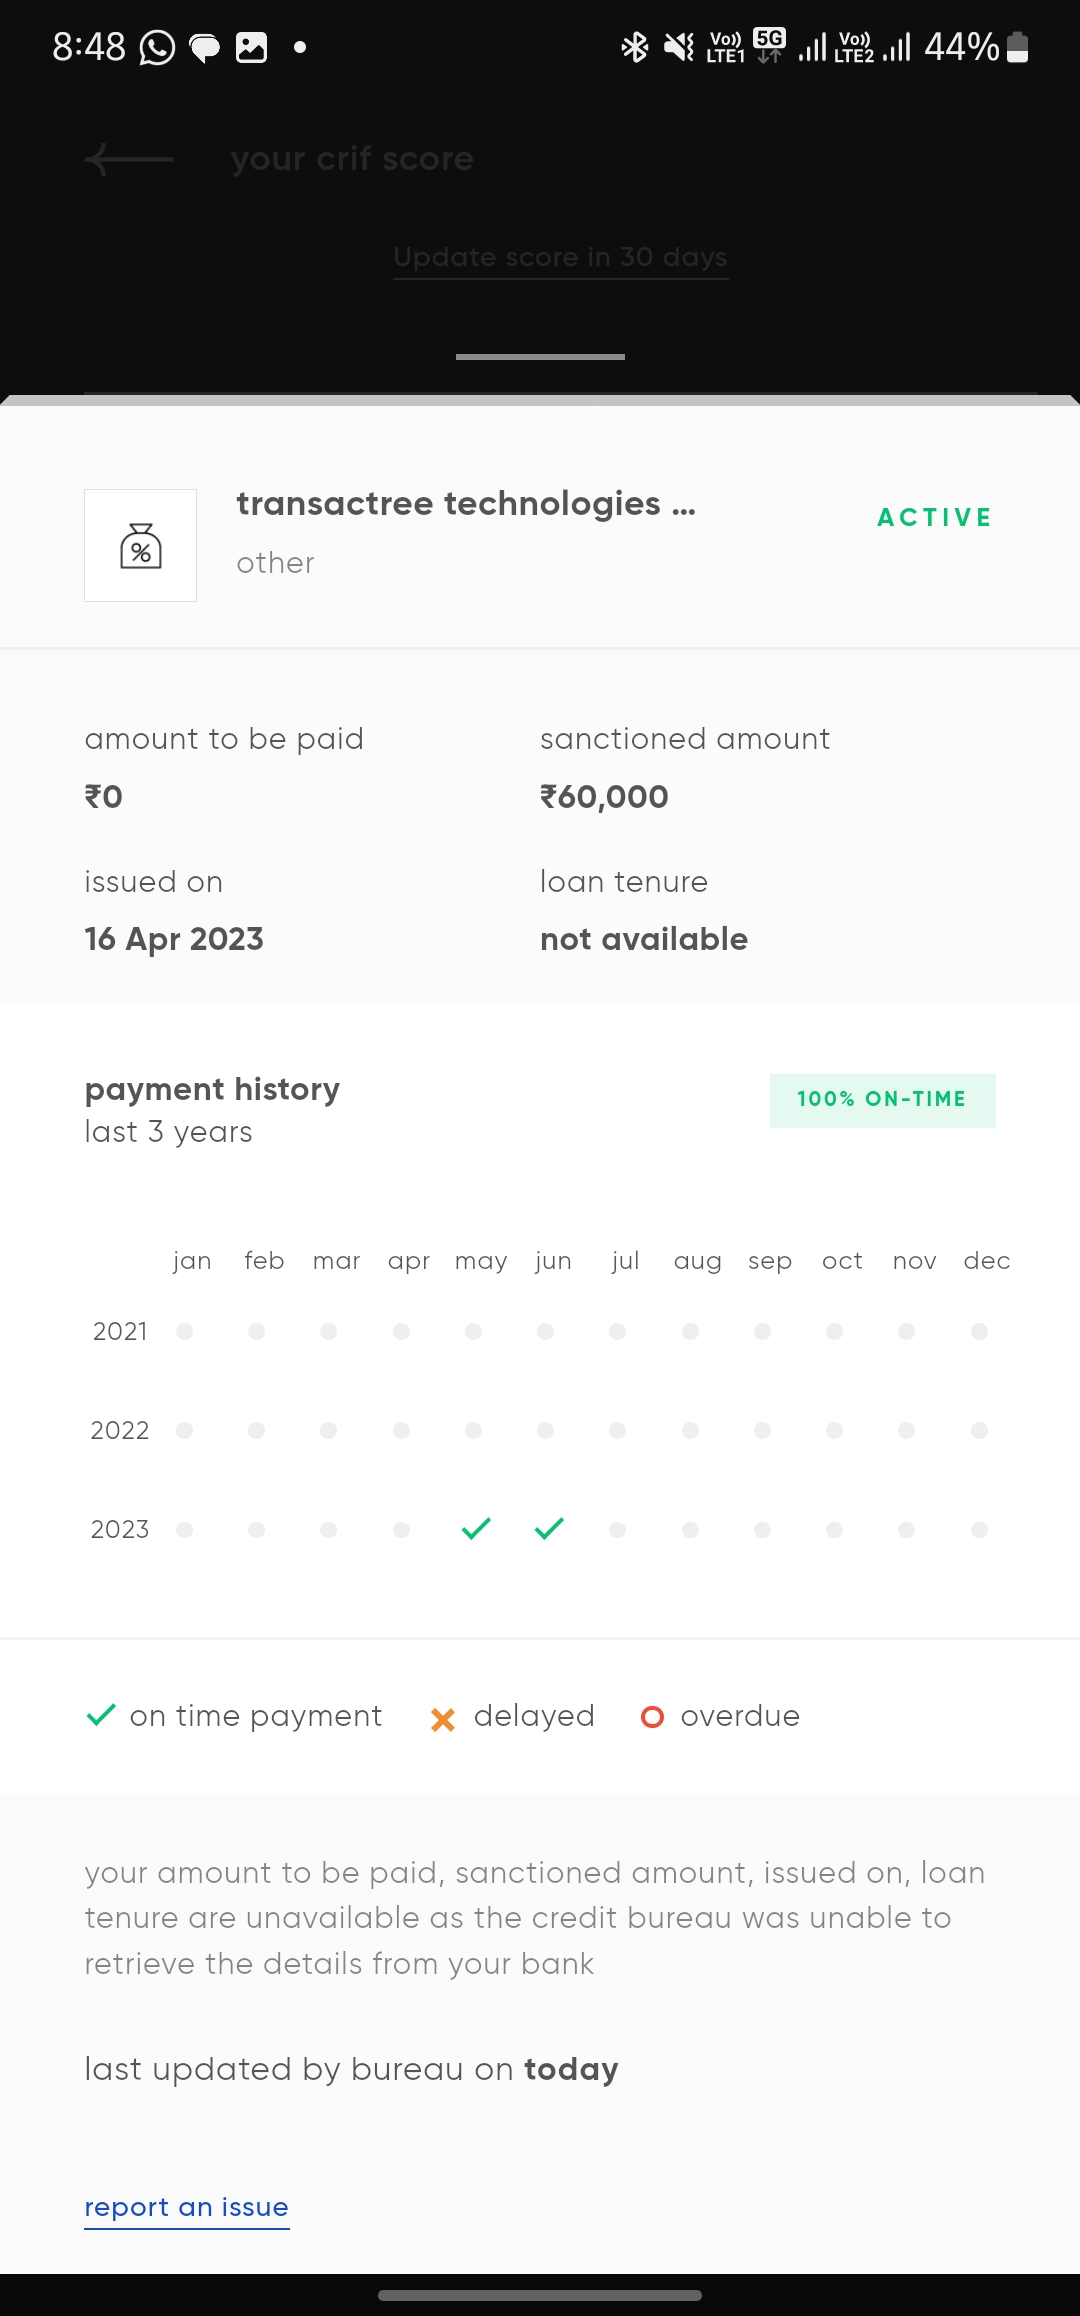The image size is (1080, 2316).
Task: Tap the January 2021 payment dot
Action: (x=184, y=1332)
